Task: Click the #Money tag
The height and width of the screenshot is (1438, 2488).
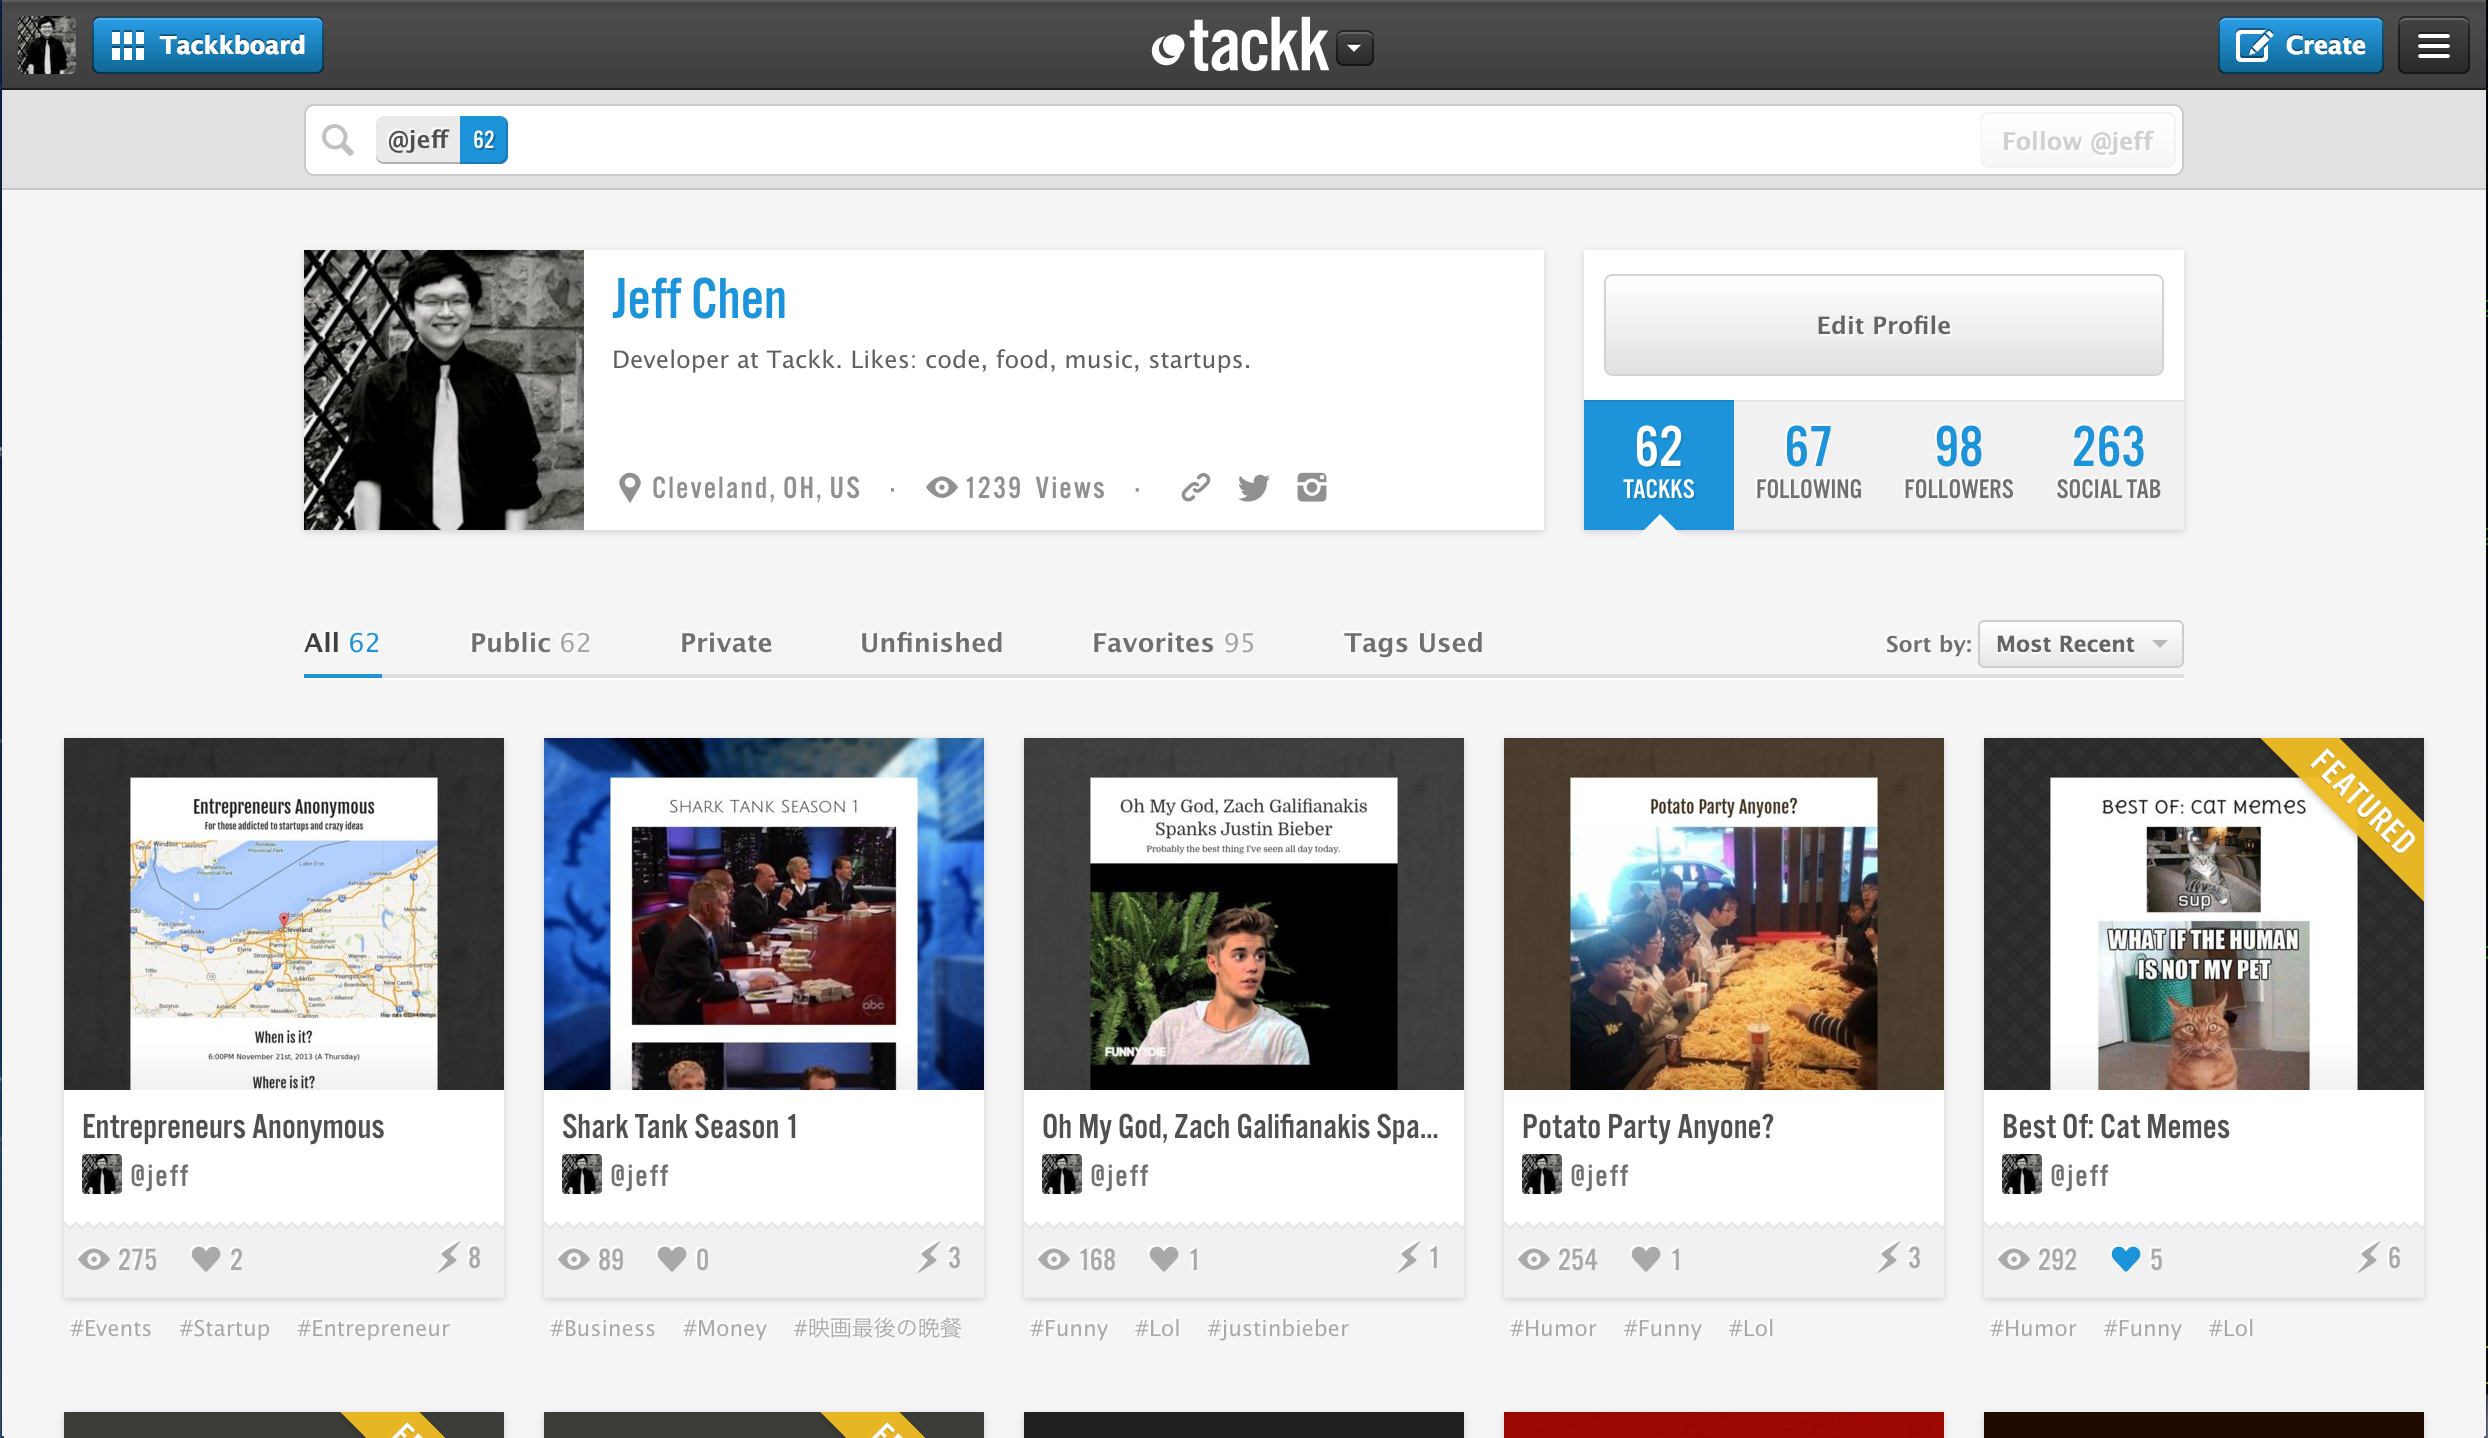Action: click(x=725, y=1328)
